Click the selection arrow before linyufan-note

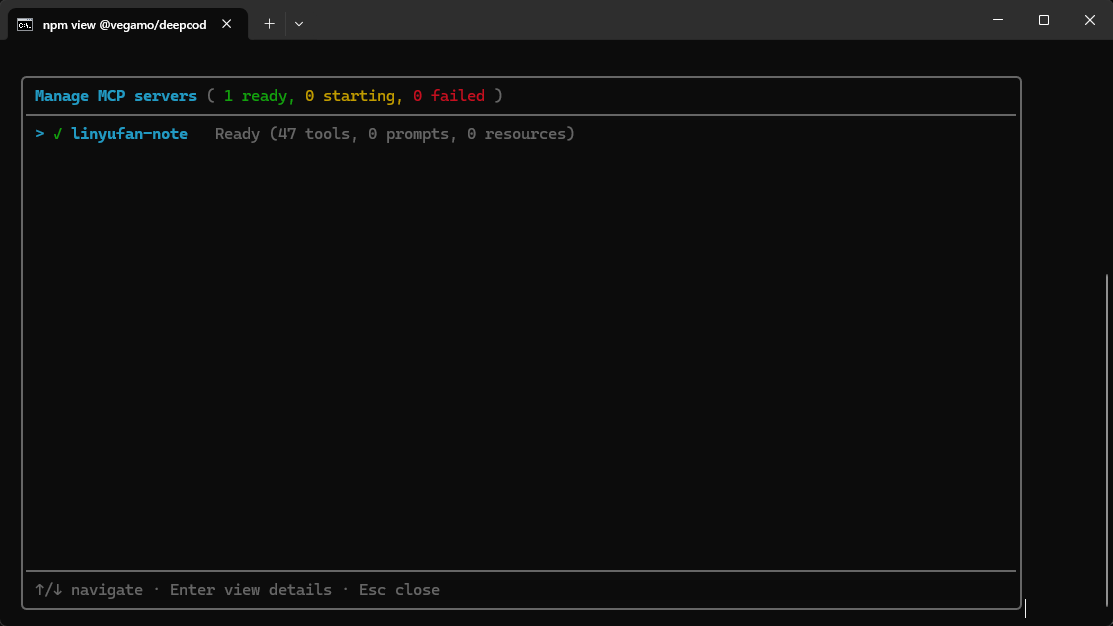coord(40,134)
